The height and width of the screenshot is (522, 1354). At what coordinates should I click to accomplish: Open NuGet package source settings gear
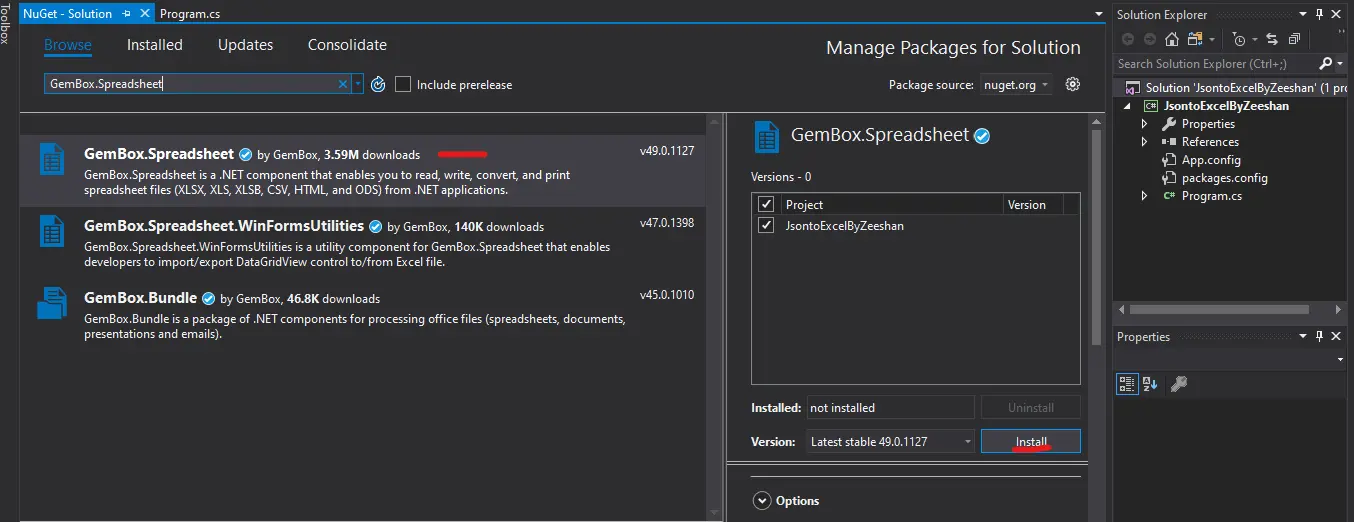[x=1073, y=84]
